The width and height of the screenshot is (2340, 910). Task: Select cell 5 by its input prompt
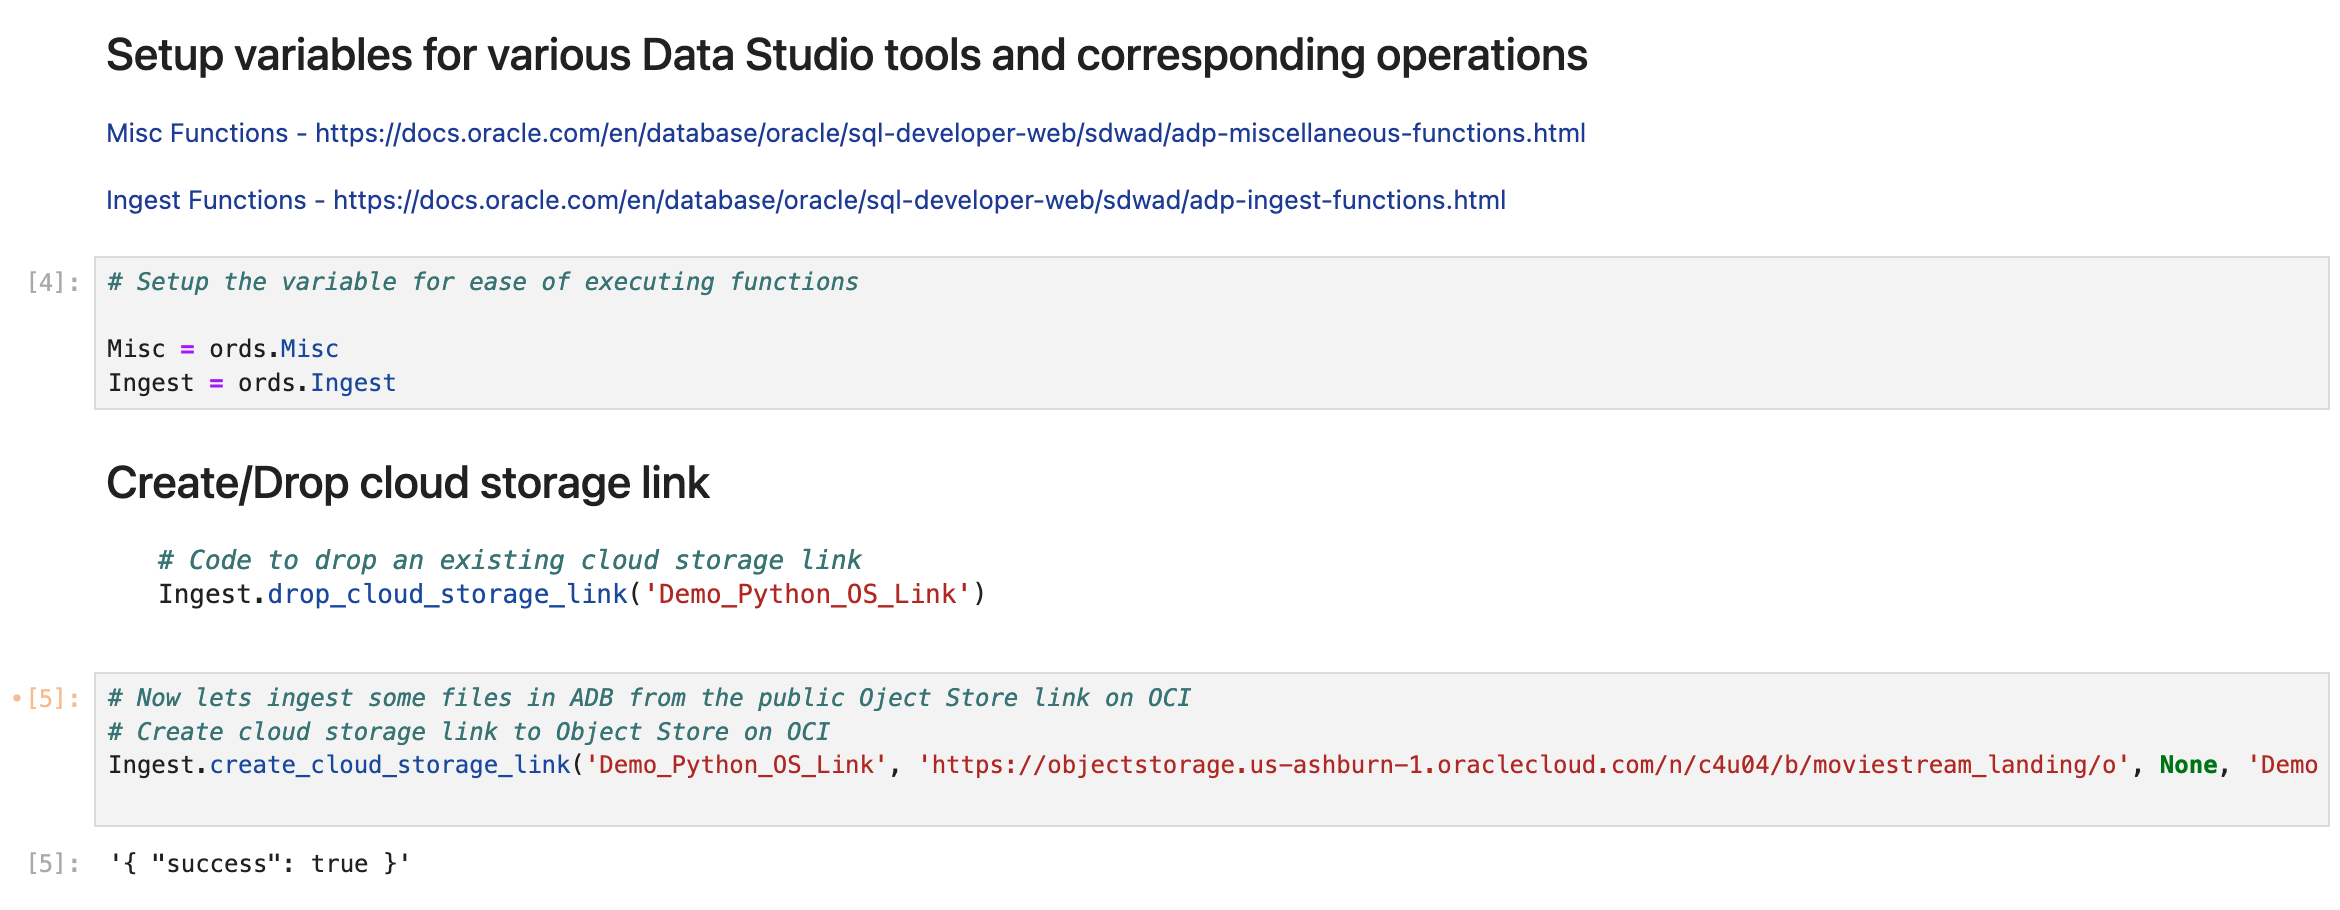53,698
